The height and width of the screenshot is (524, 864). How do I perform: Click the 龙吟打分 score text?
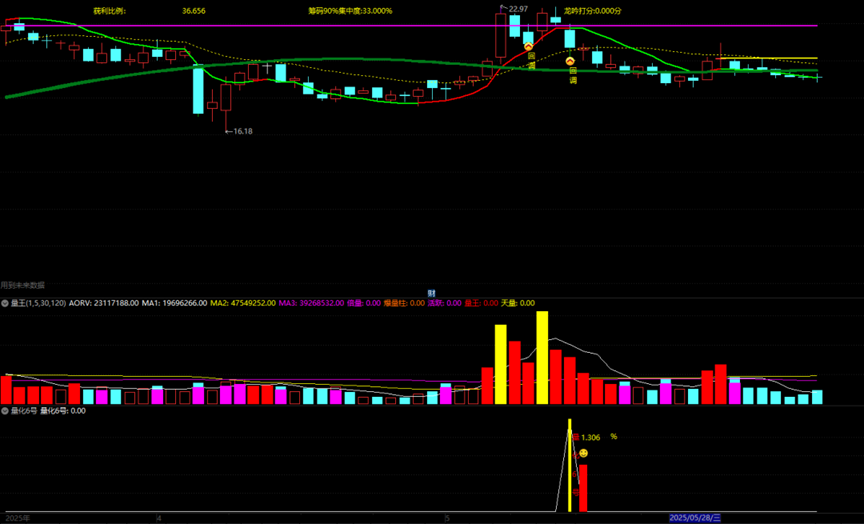592,11
